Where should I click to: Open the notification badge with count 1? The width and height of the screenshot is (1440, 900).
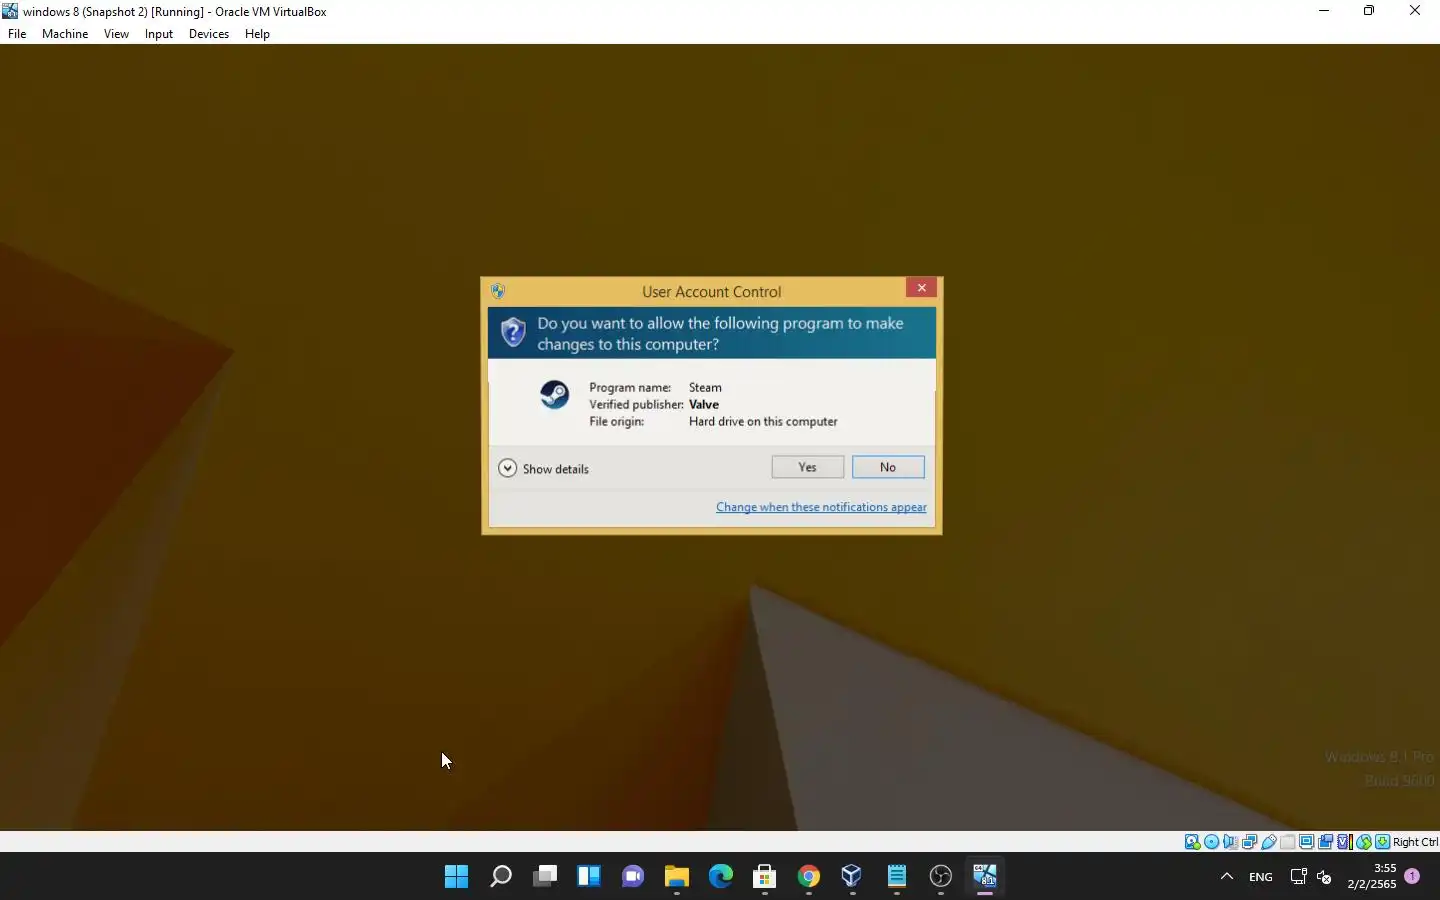pos(1412,876)
